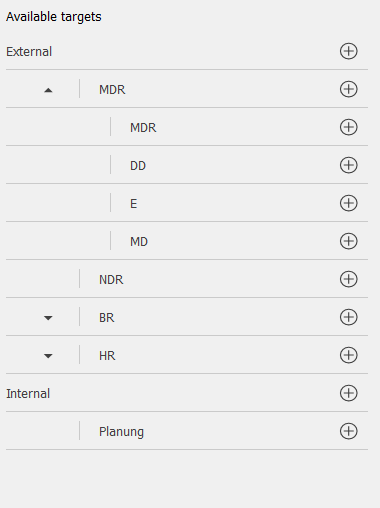Viewport: 380px width, 508px height.
Task: Add the Planung target
Action: pyautogui.click(x=349, y=431)
